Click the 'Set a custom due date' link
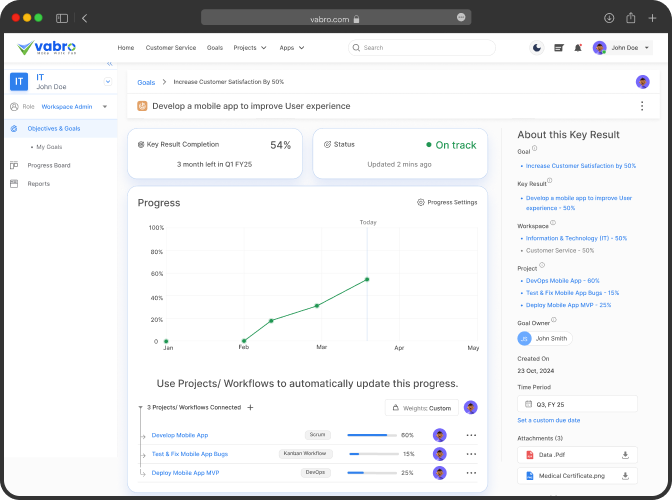Viewport: 672px width, 500px height. click(548, 420)
